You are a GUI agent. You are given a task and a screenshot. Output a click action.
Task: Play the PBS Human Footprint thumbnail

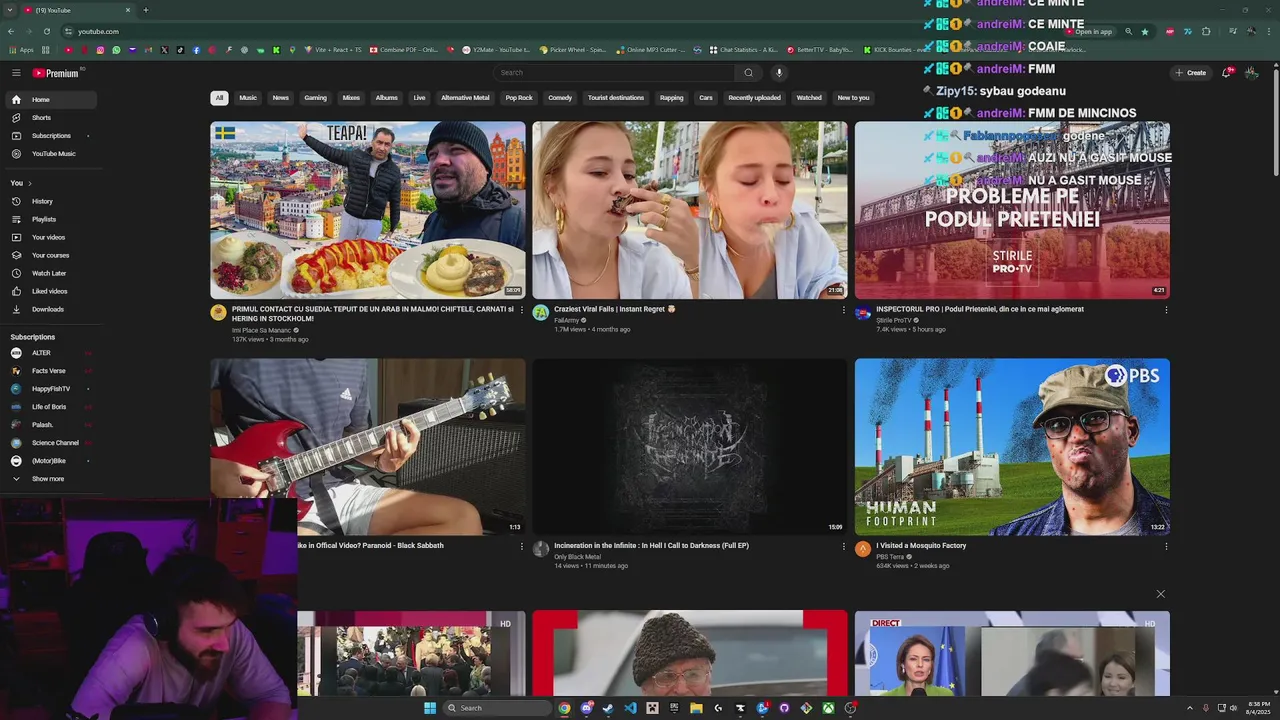(1012, 447)
